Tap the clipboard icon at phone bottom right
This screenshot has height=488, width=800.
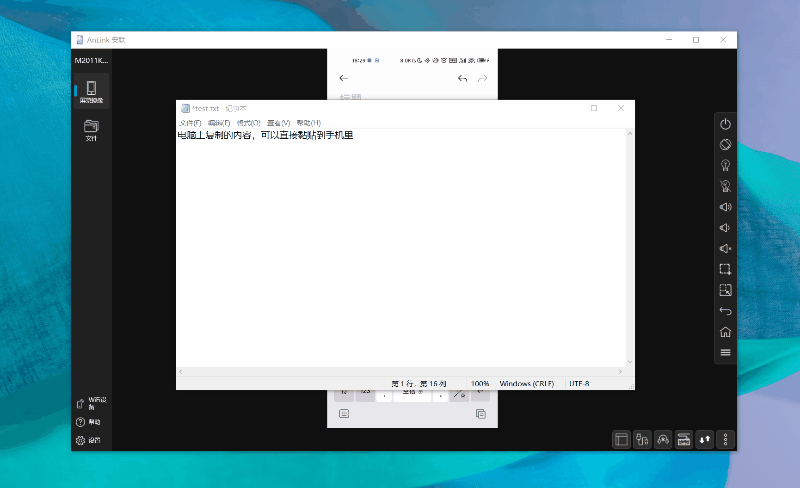coord(481,413)
